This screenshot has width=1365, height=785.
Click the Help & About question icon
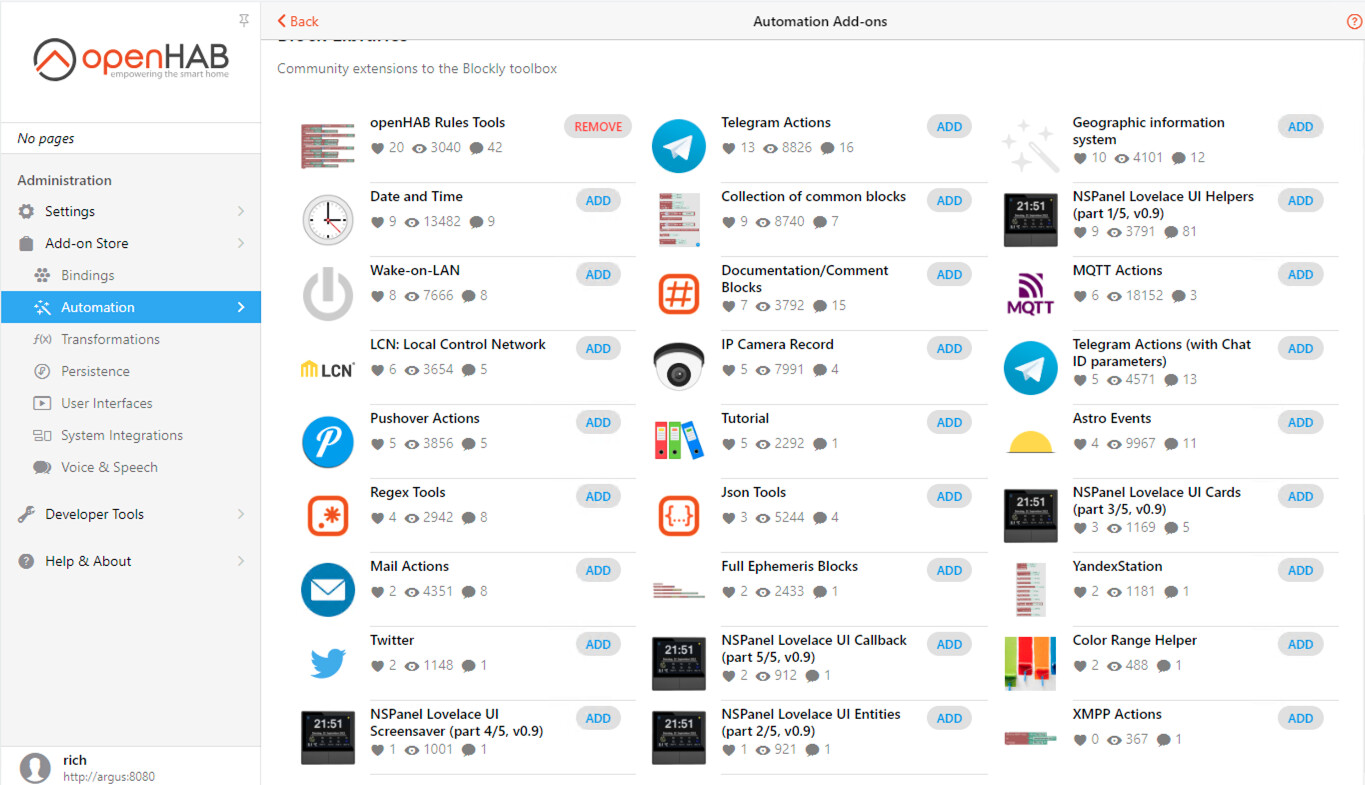(27, 562)
